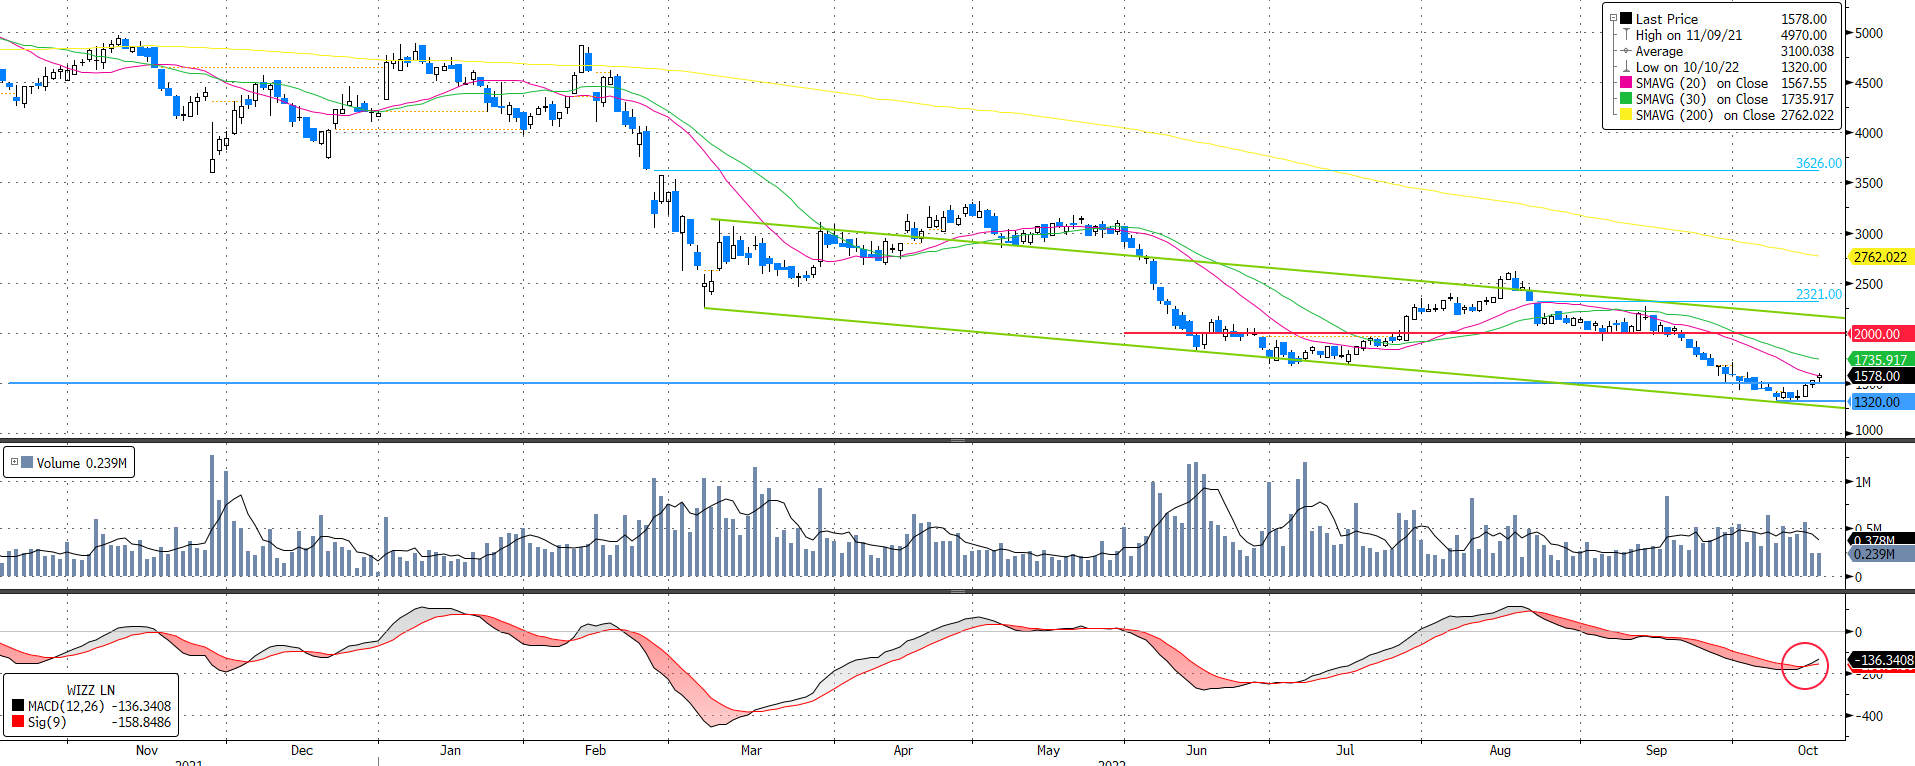Click the 3500 price axis label
Image resolution: width=1915 pixels, height=766 pixels.
pyautogui.click(x=1868, y=183)
